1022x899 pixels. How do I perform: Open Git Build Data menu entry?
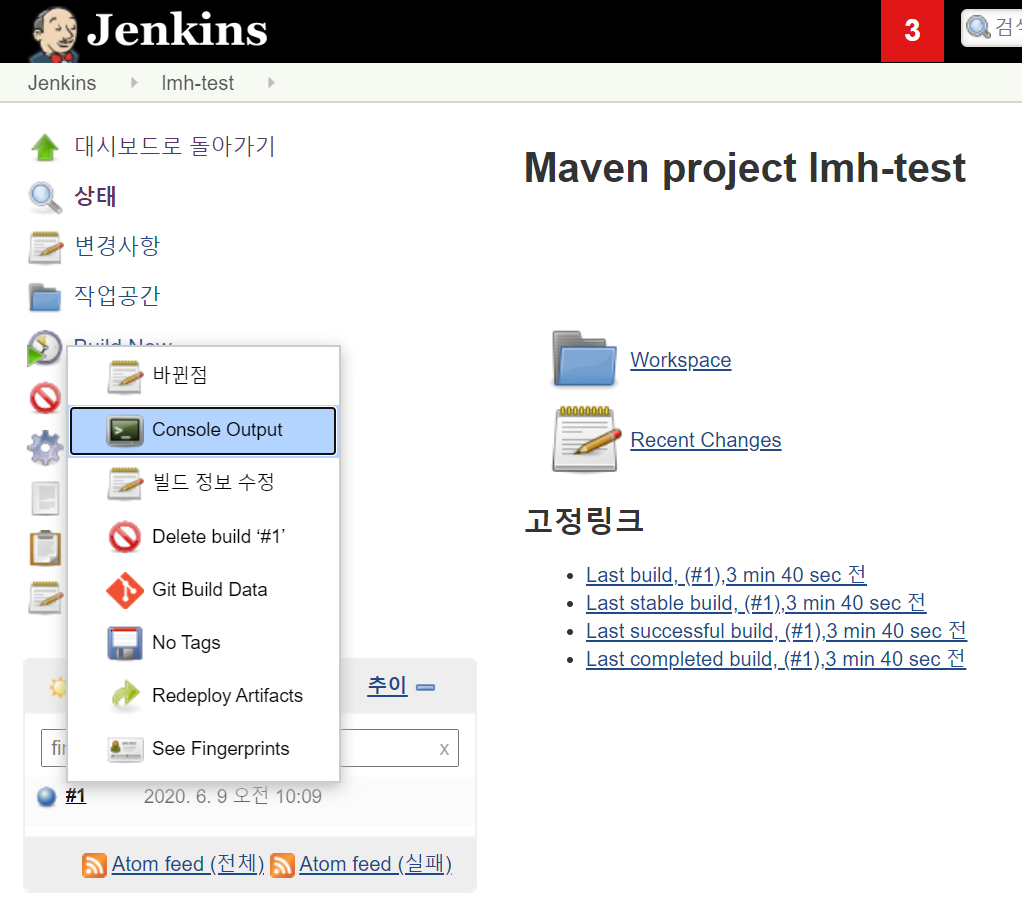[203, 589]
